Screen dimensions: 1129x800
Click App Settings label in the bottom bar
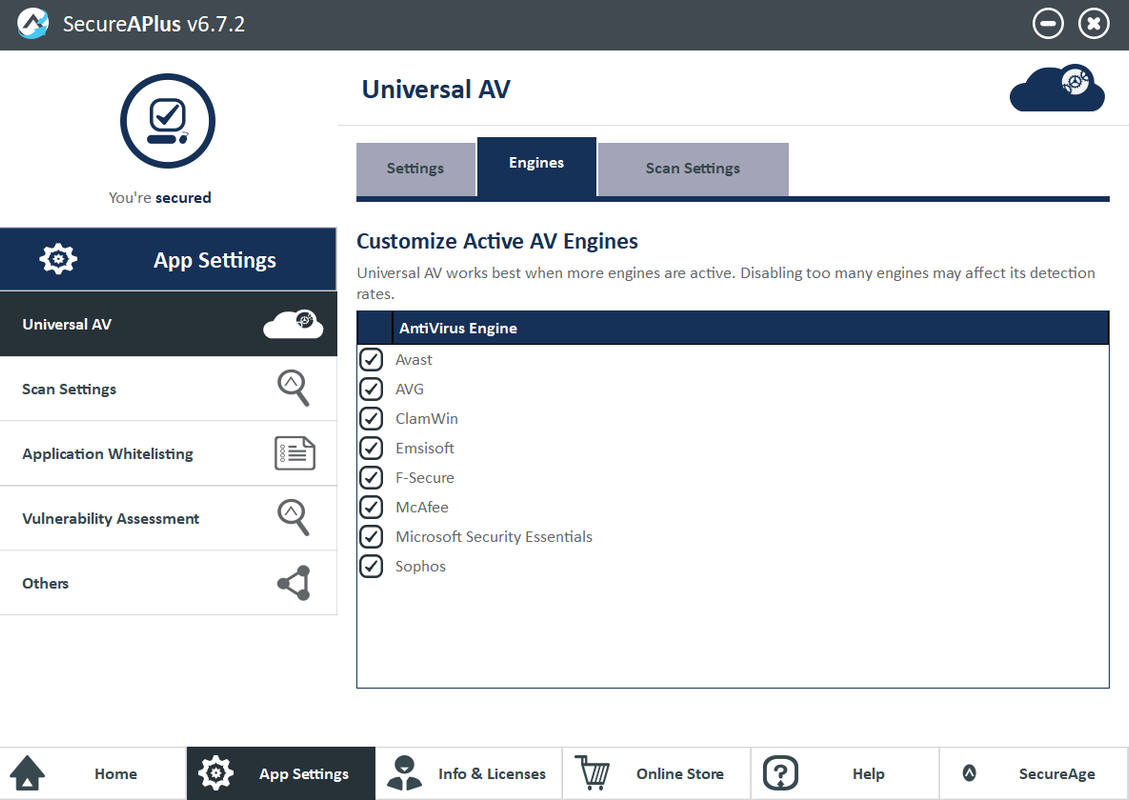tap(304, 774)
